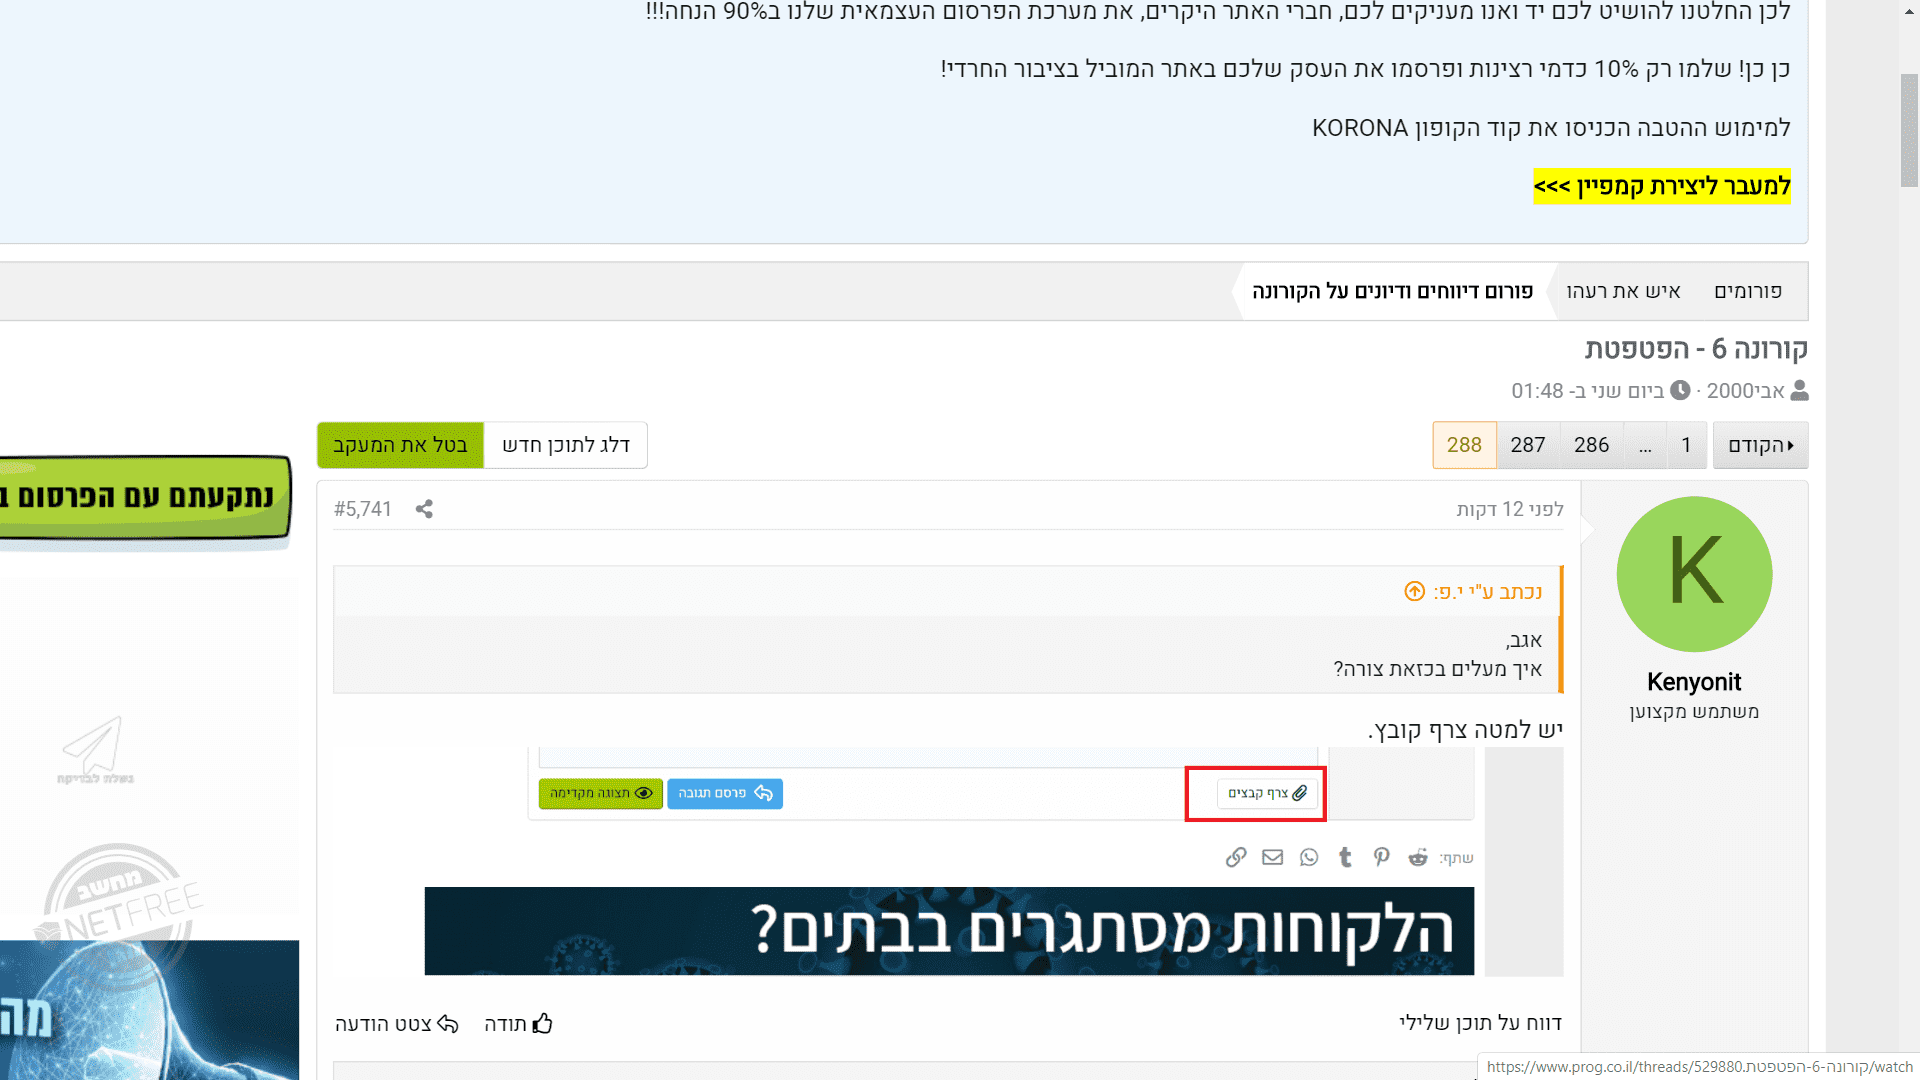Open the פורומים breadcrumb tab
The width and height of the screenshot is (1920, 1080).
pos(1747,291)
